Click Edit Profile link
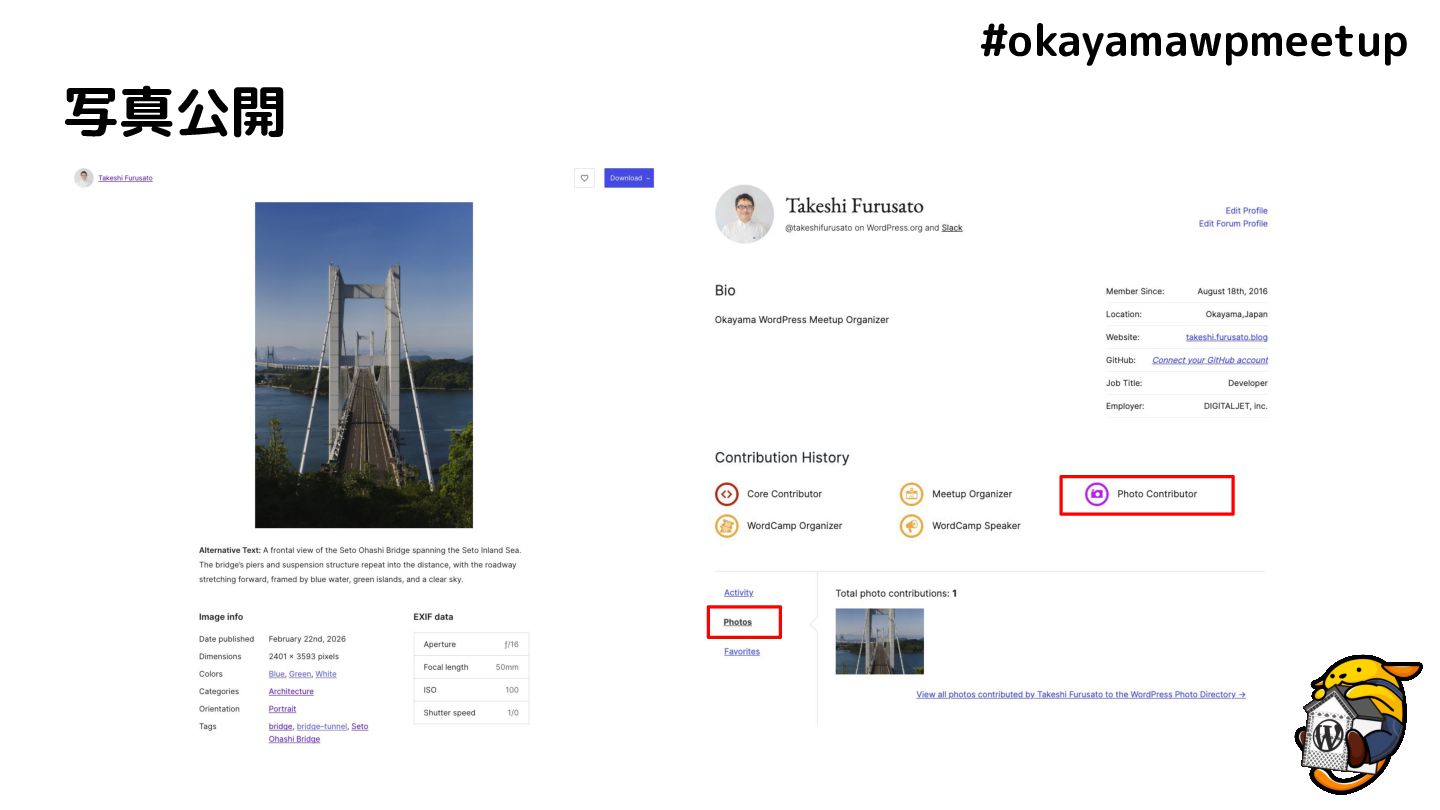 coord(1246,211)
